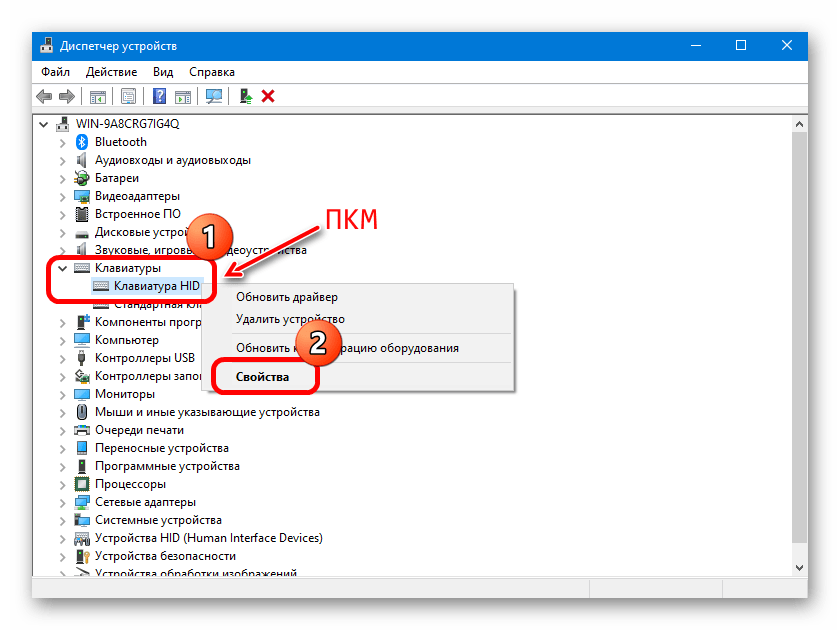Maximize the Диспетчер устройств window
The image size is (840, 630).
click(x=741, y=46)
